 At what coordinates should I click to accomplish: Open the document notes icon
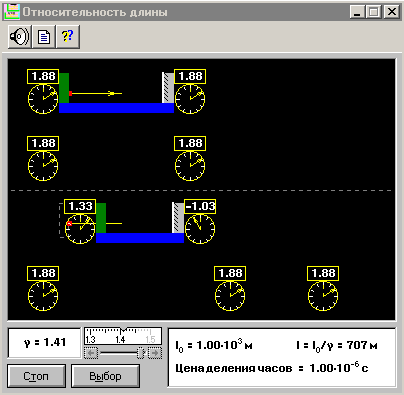tap(44, 37)
